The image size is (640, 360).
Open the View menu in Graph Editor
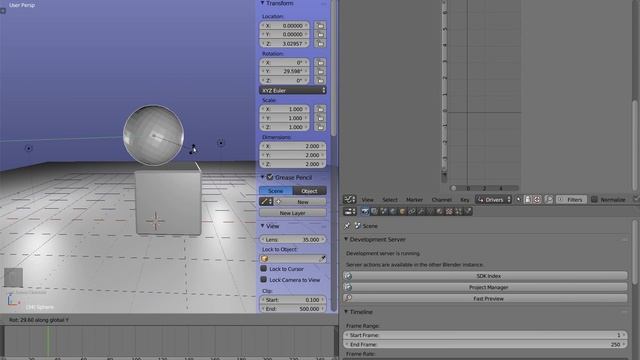367,200
